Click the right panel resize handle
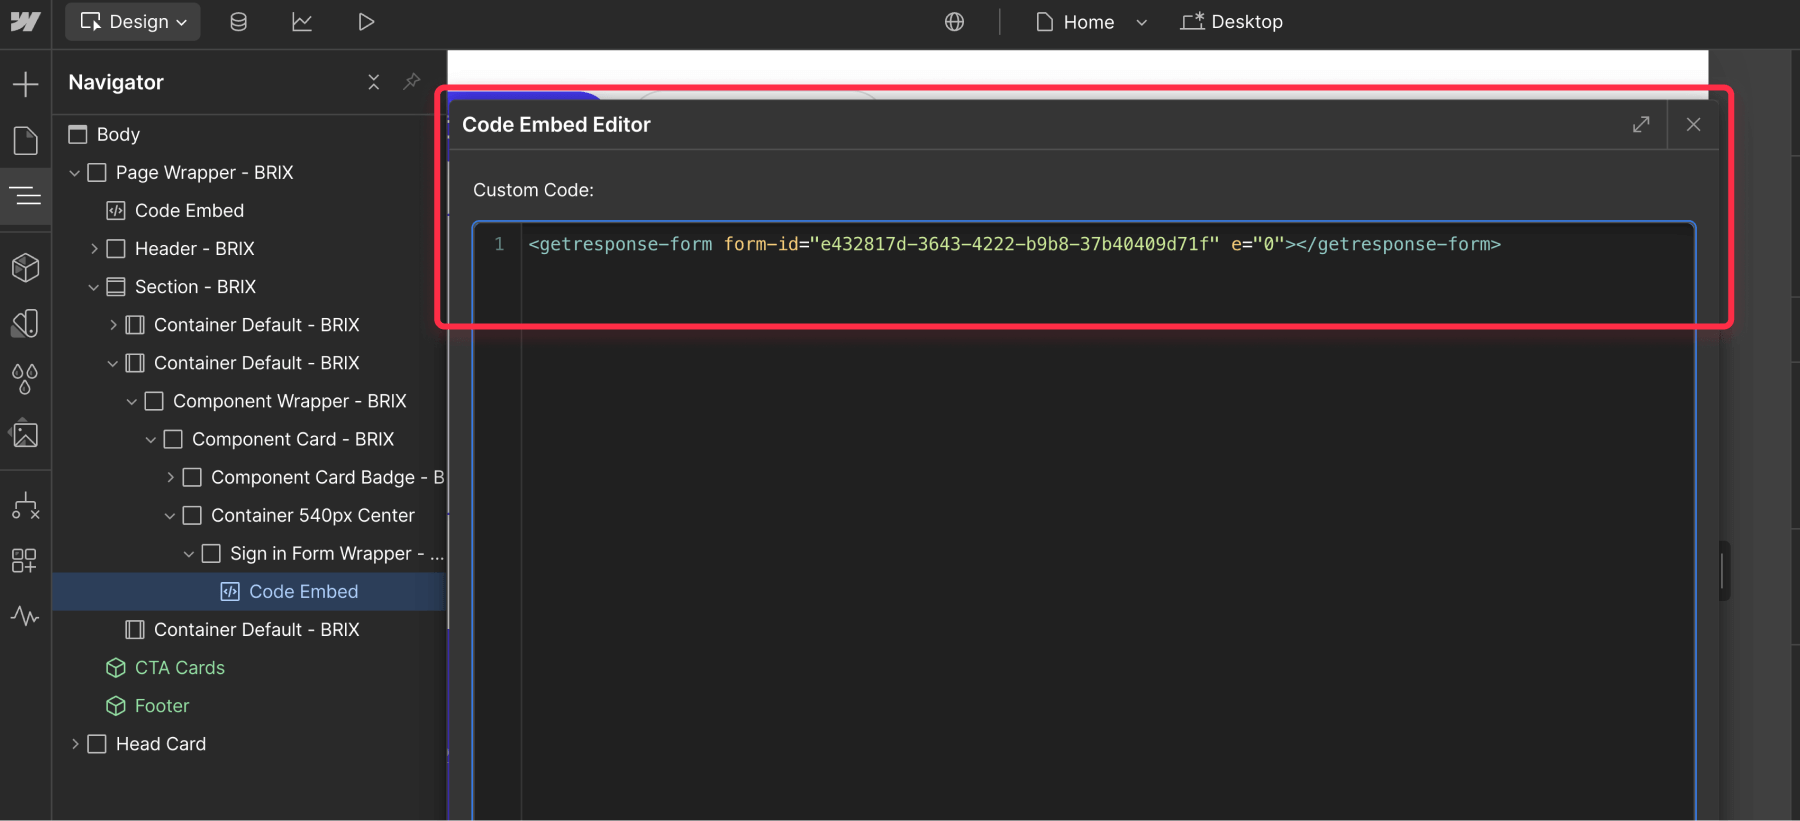Image resolution: width=1800 pixels, height=821 pixels. point(1724,571)
